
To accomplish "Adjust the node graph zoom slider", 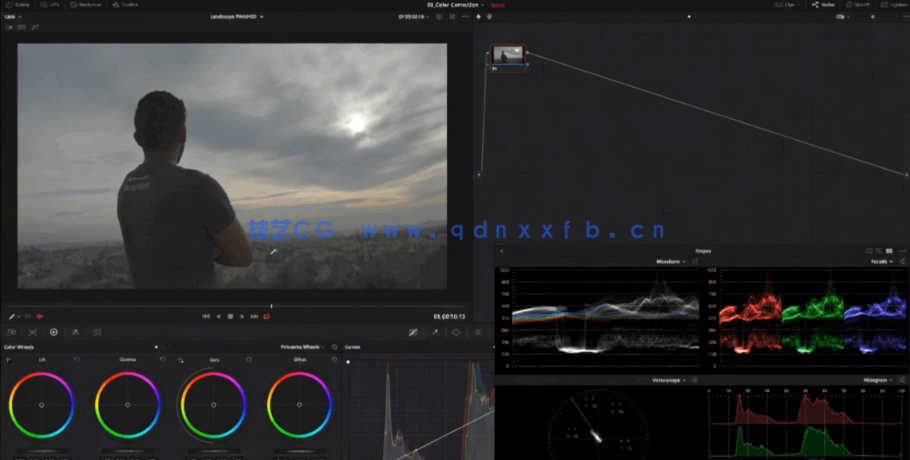I will point(872,17).
